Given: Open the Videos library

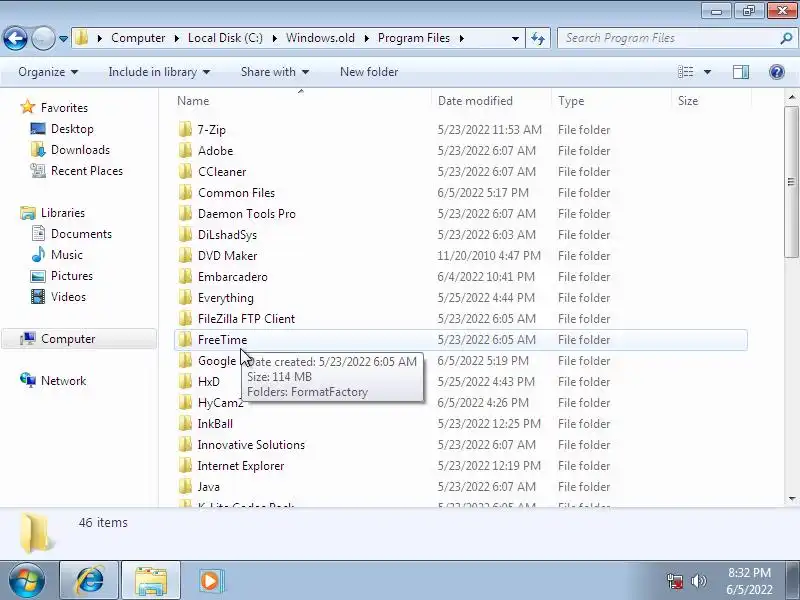Looking at the screenshot, I should [x=68, y=296].
